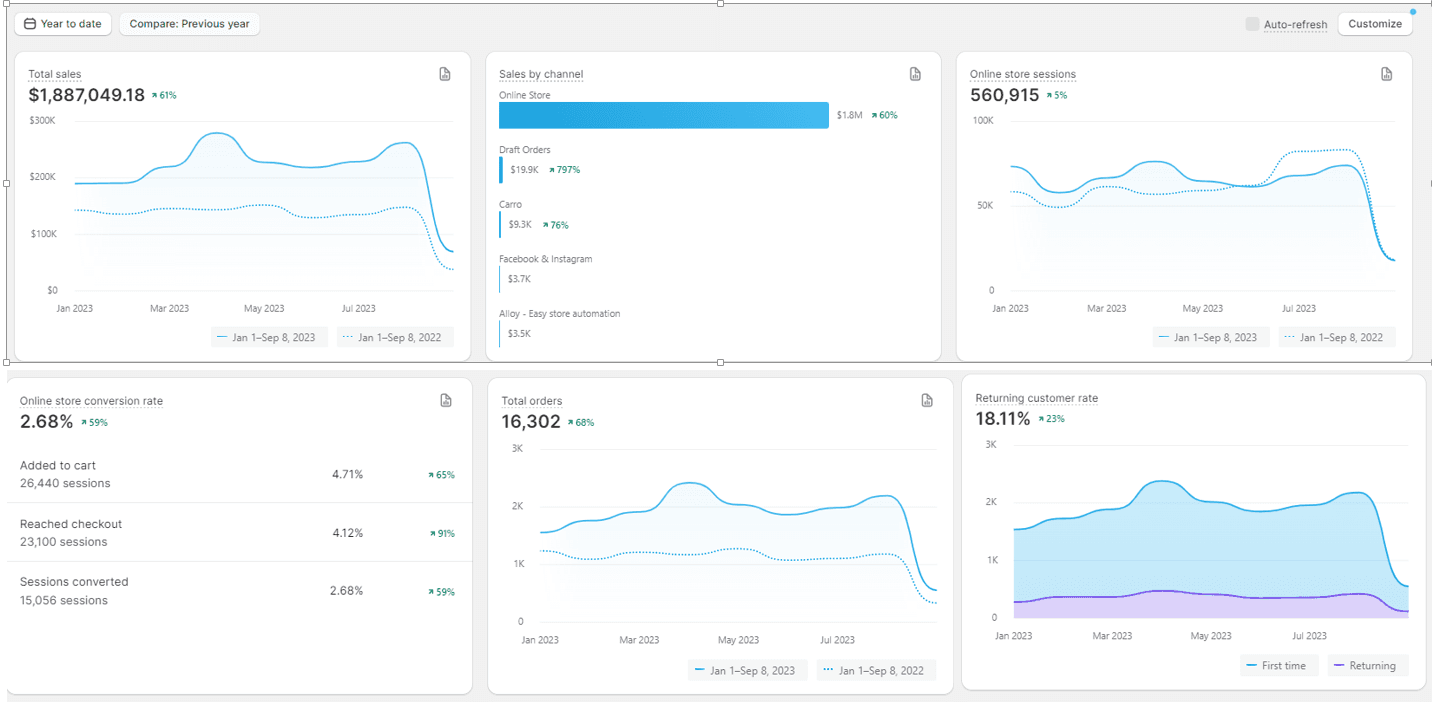Click the $9.3K Carro amount
Image resolution: width=1432 pixels, height=702 pixels.
(520, 225)
